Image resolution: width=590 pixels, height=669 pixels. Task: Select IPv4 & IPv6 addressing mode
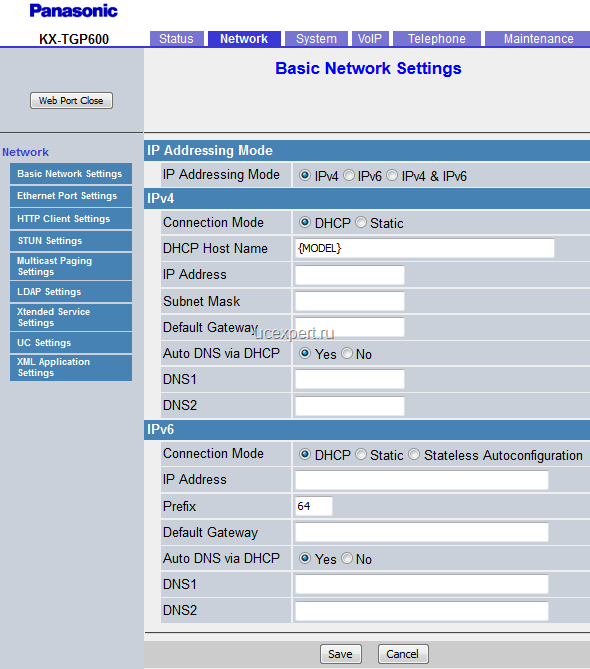tap(392, 175)
